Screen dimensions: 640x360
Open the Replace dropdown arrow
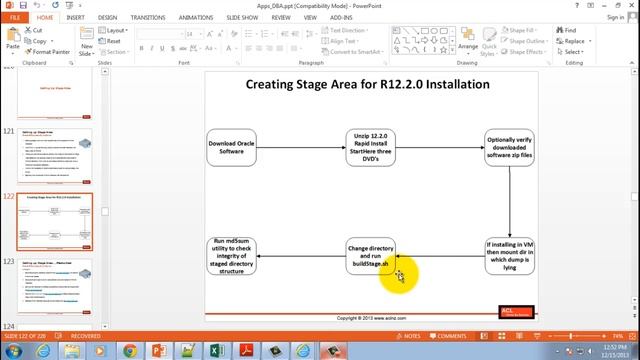[590, 41]
